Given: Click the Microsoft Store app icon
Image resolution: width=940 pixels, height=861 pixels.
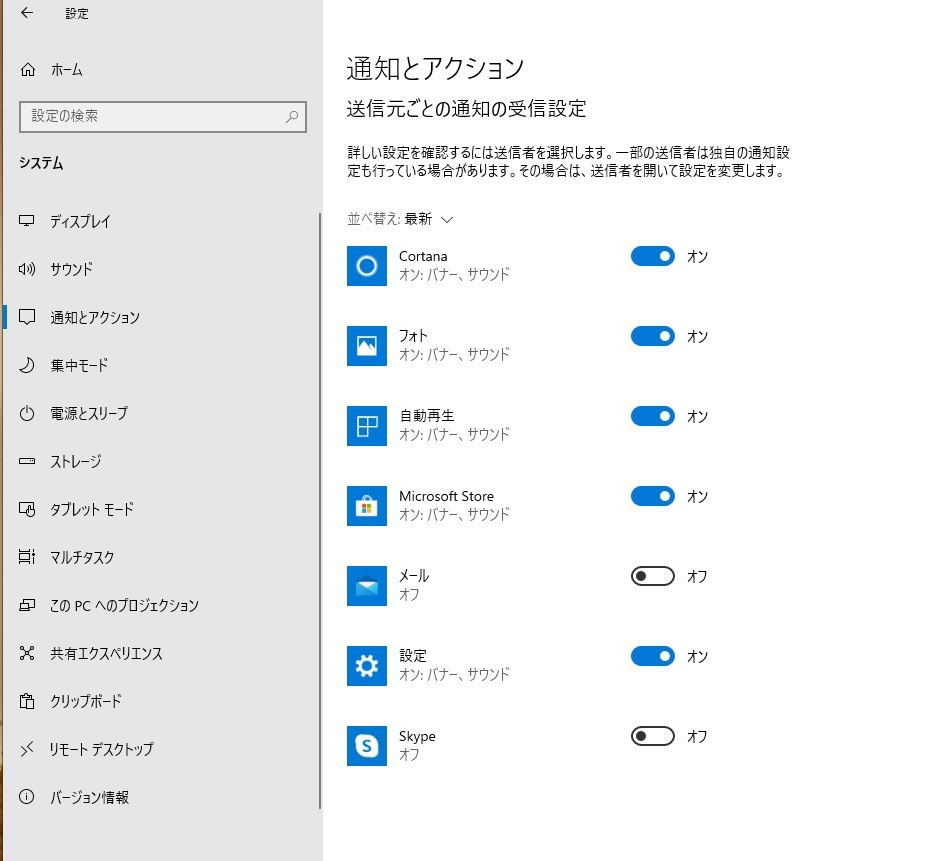Looking at the screenshot, I should [367, 506].
